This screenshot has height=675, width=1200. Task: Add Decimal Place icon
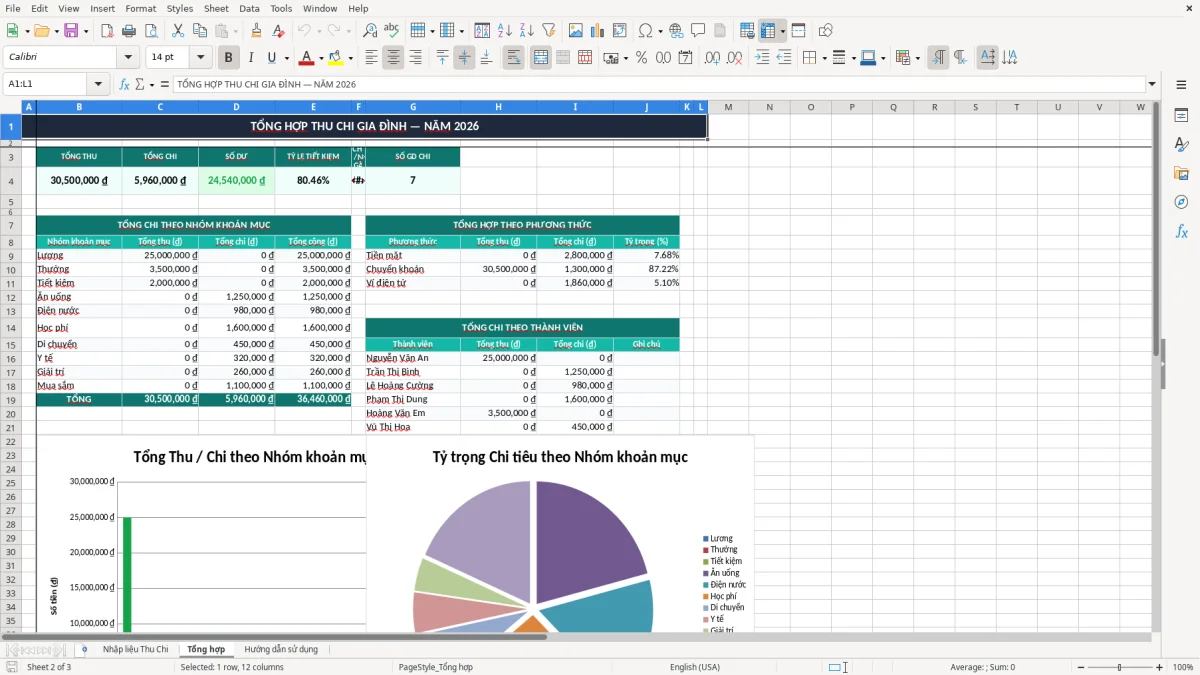click(x=714, y=58)
